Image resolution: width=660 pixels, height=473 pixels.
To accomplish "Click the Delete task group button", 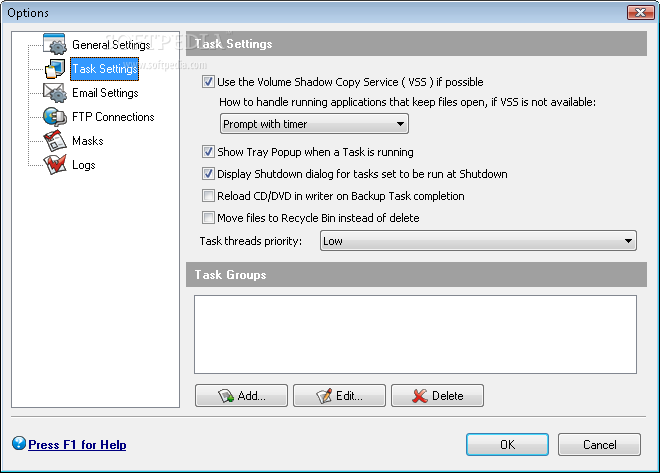I will coord(437,396).
